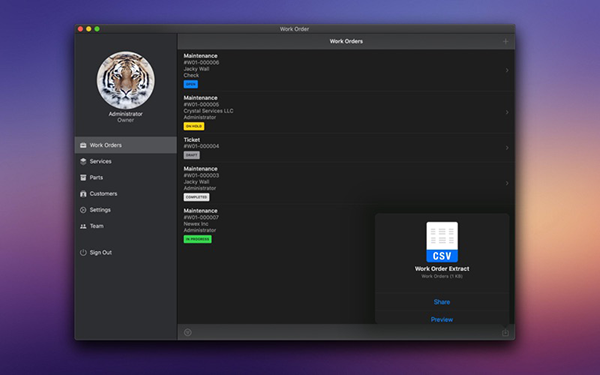Click the ON HOLD status badge
This screenshot has height=375, width=600.
click(x=194, y=126)
